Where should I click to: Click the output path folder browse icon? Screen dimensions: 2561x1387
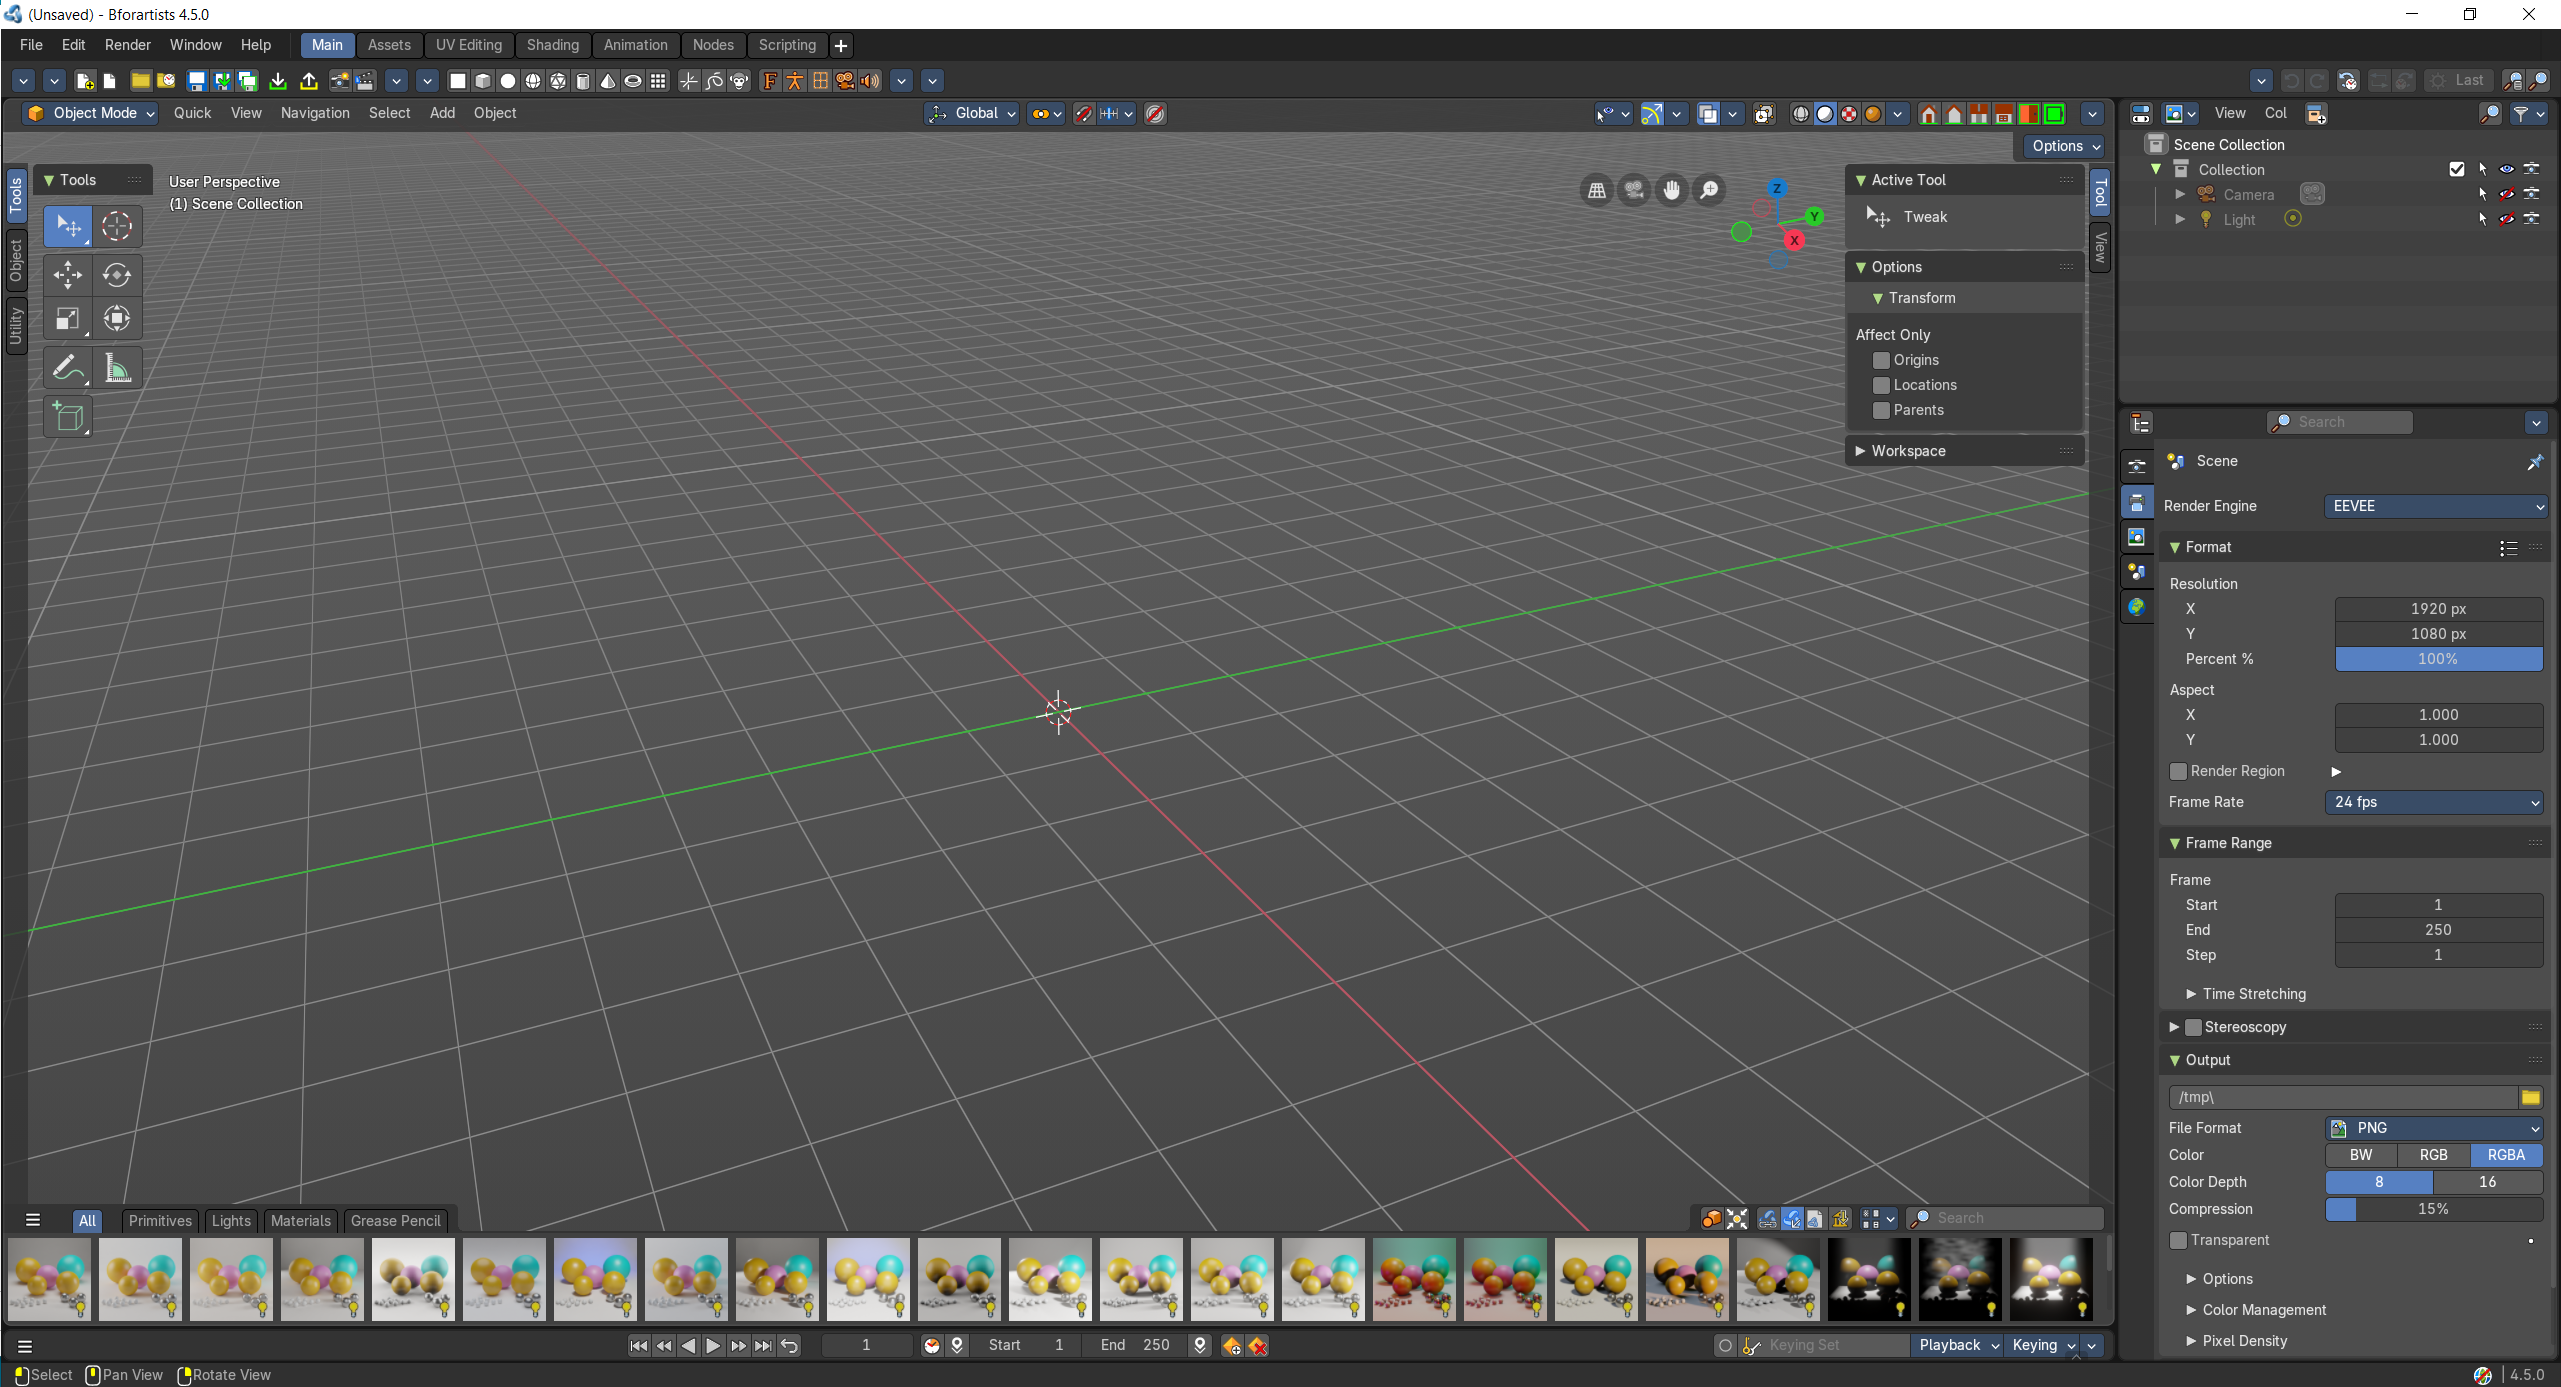coord(2531,1097)
